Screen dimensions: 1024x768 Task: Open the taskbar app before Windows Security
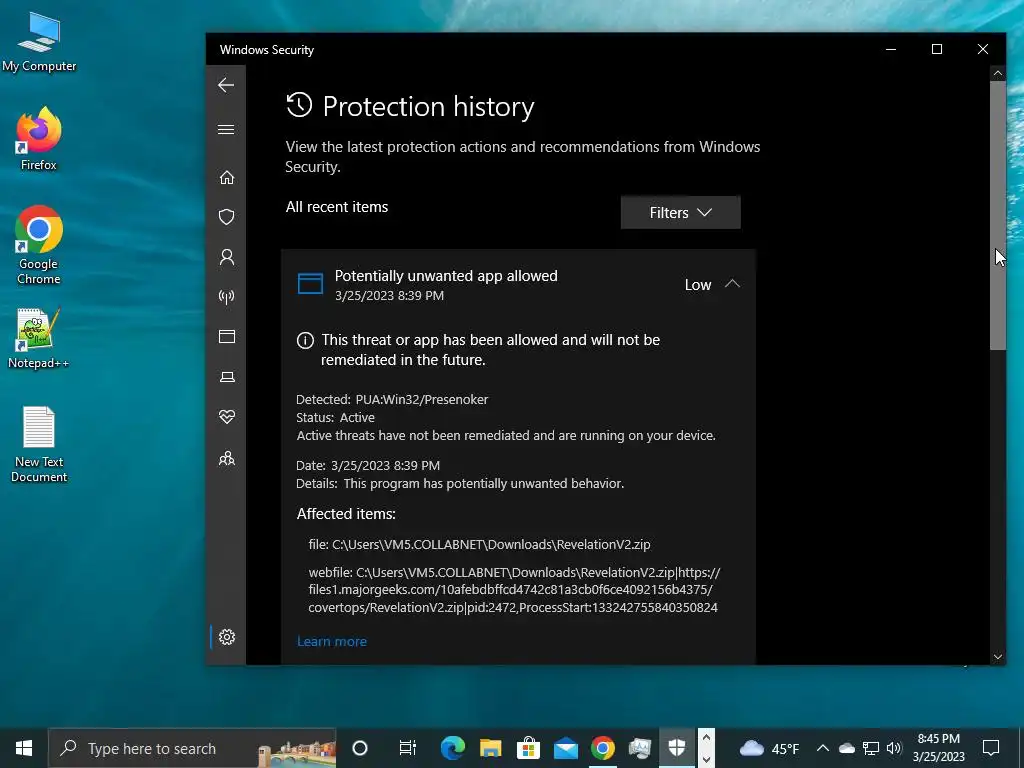639,748
